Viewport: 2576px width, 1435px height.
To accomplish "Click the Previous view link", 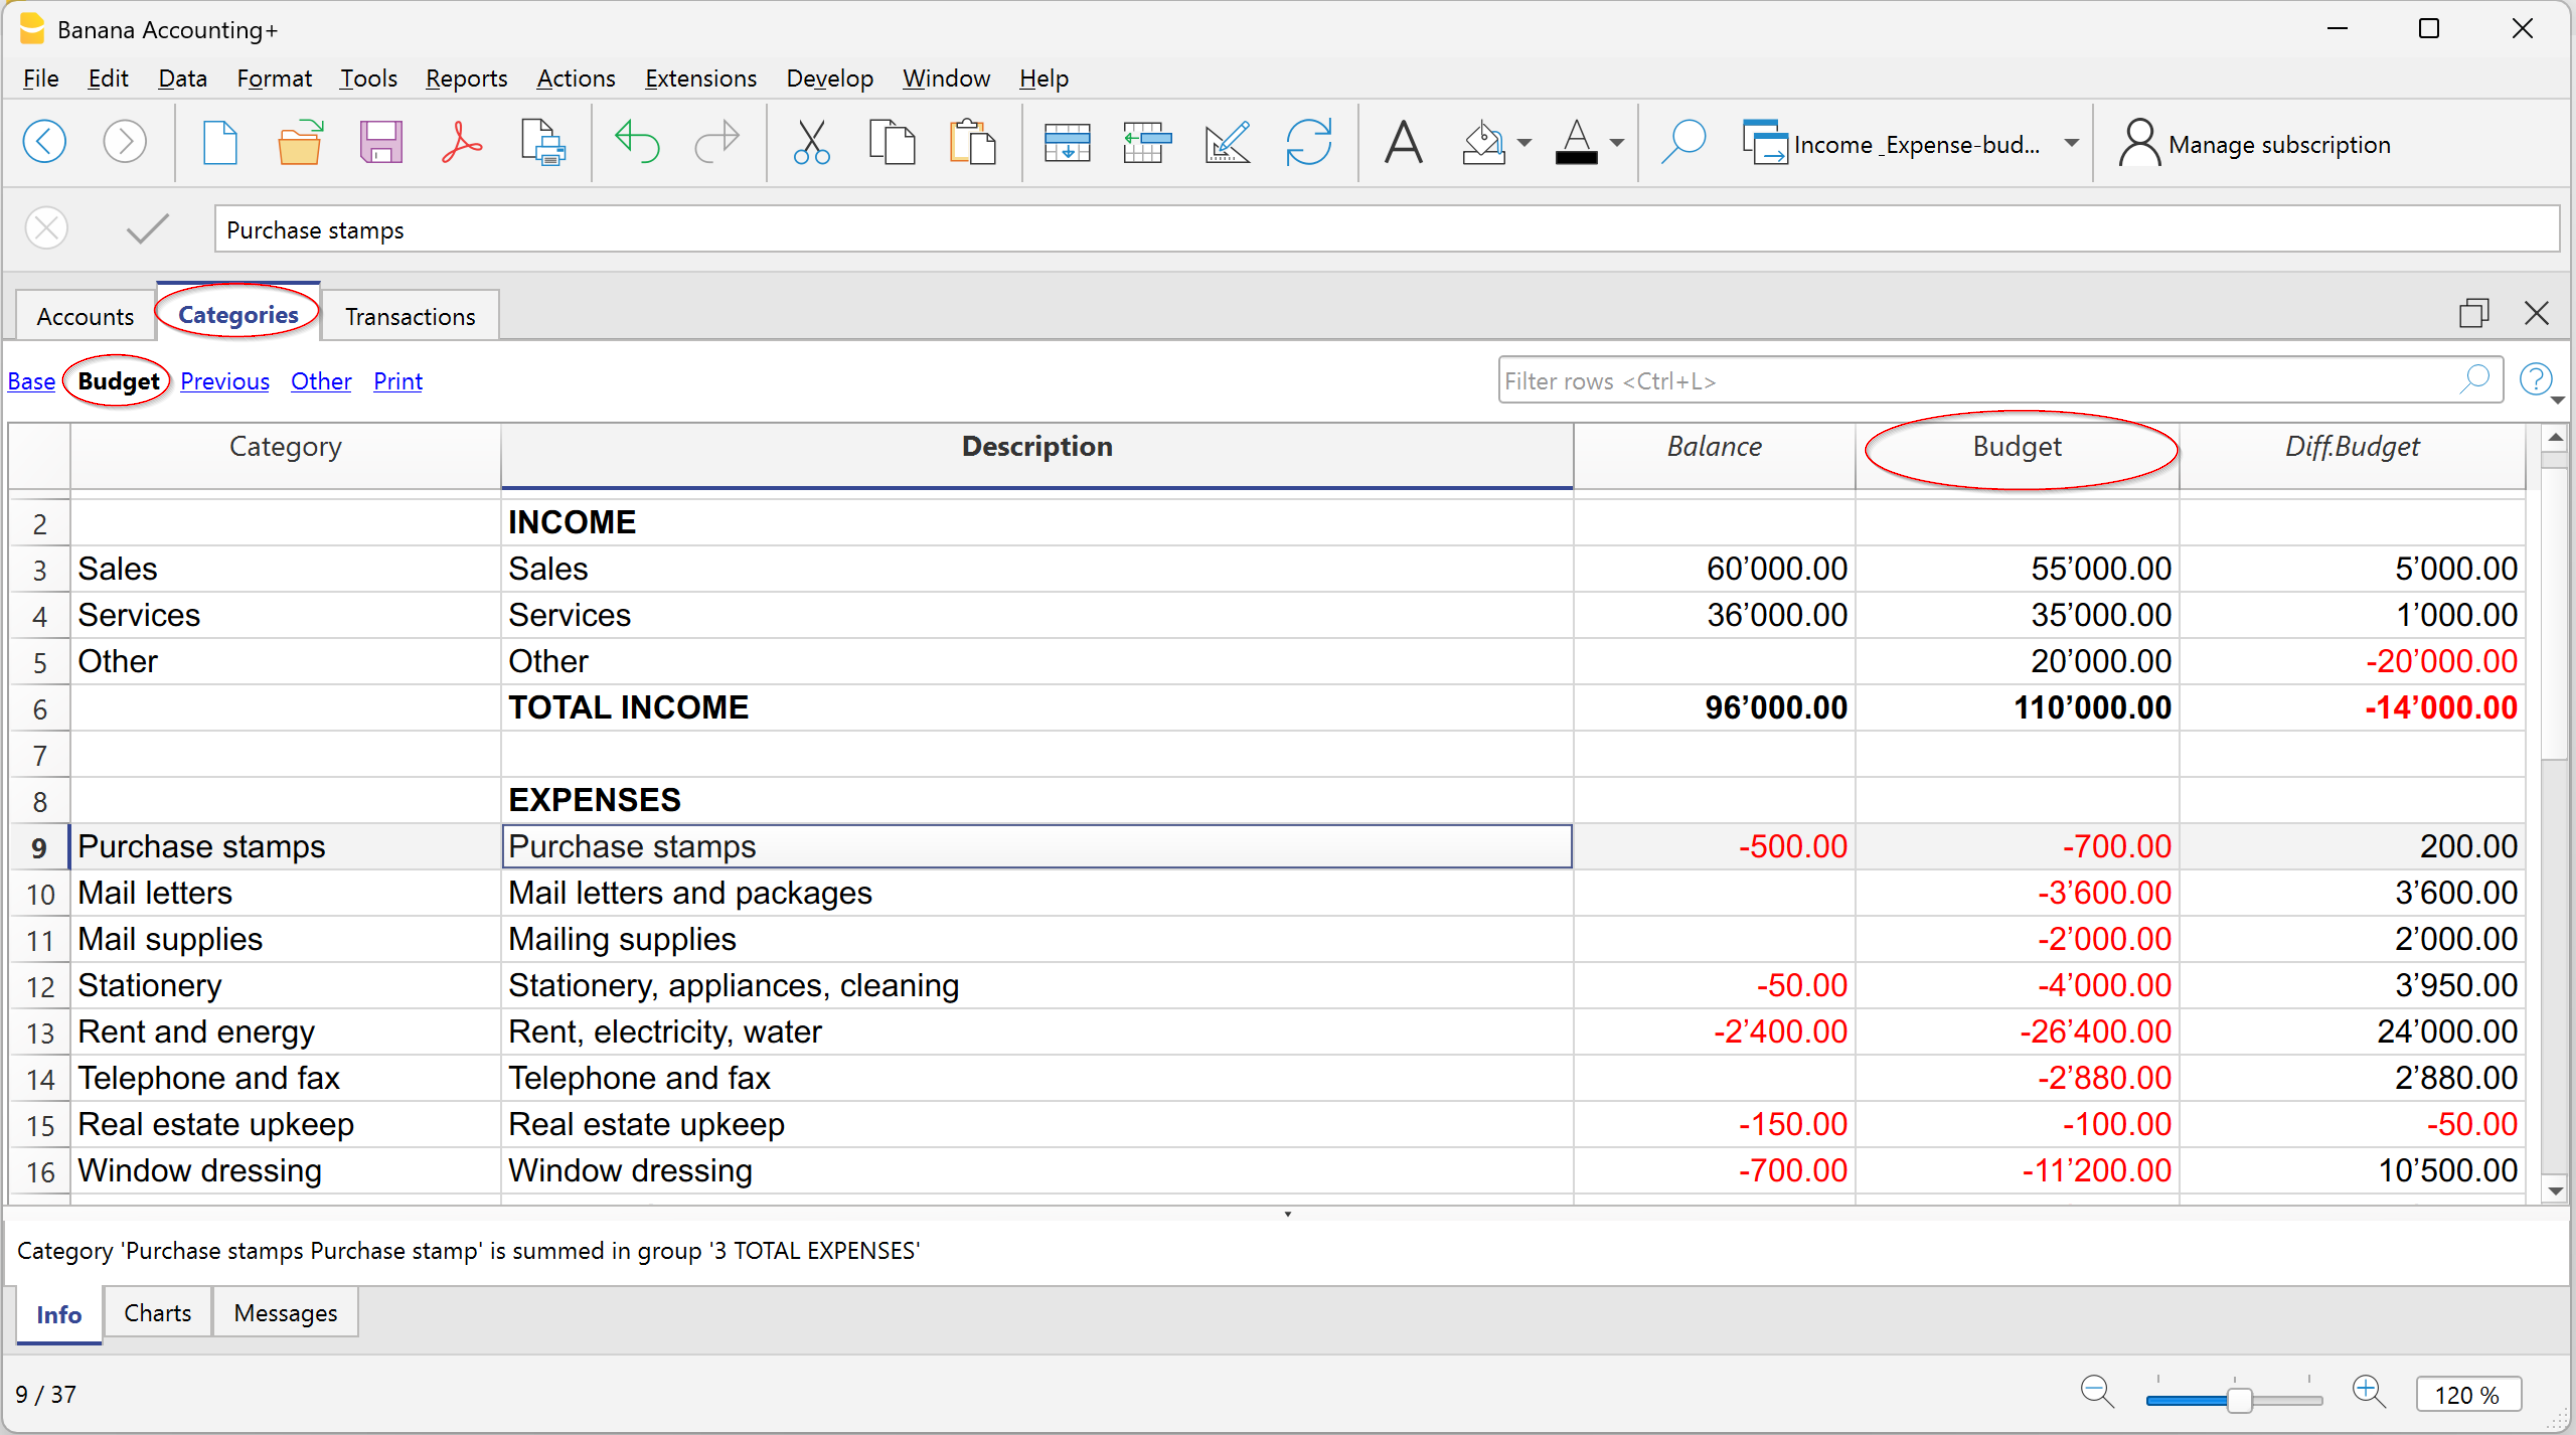I will (x=225, y=381).
